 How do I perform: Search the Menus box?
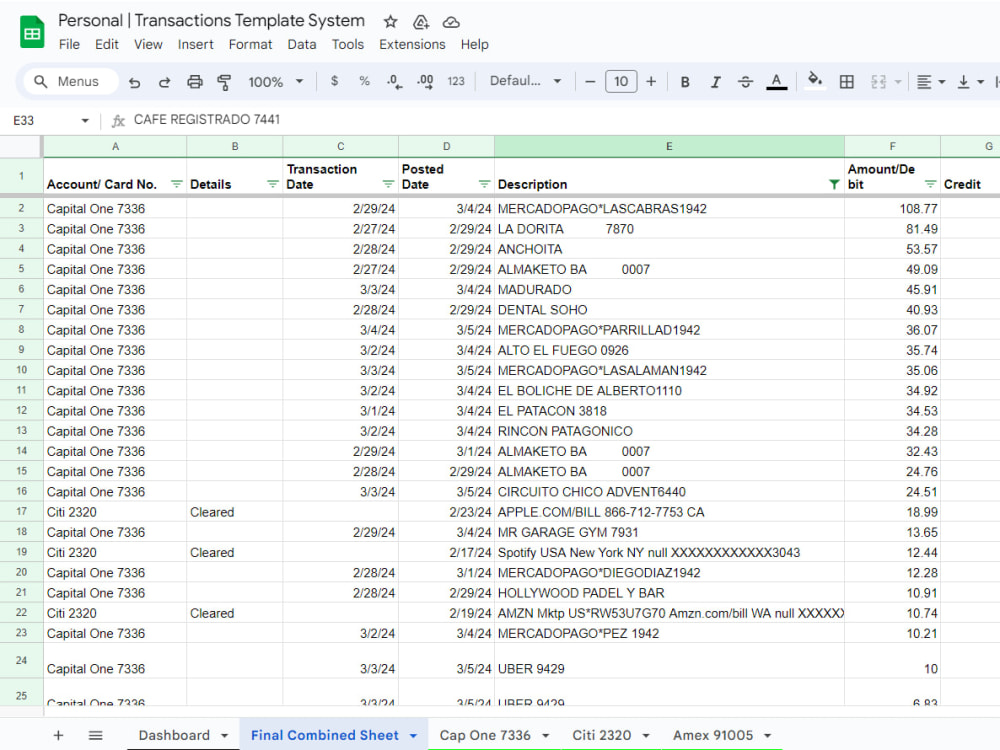71,82
